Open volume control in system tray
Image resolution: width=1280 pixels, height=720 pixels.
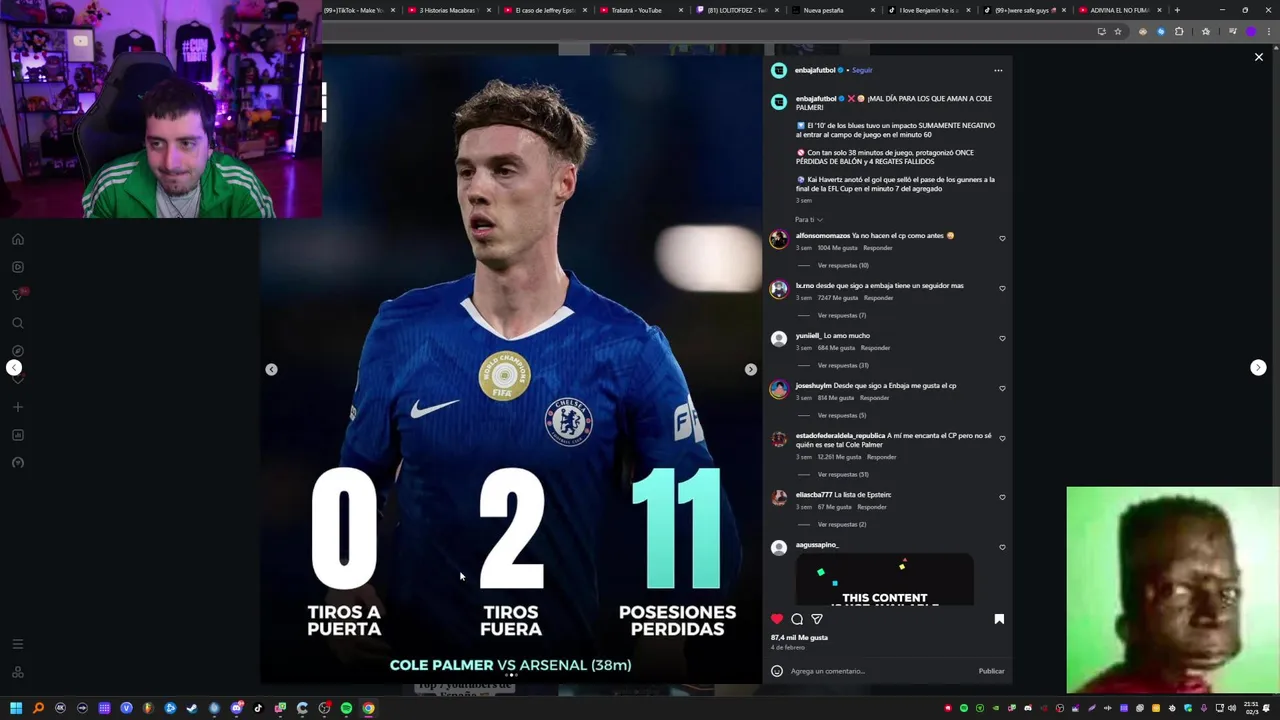coord(1232,708)
